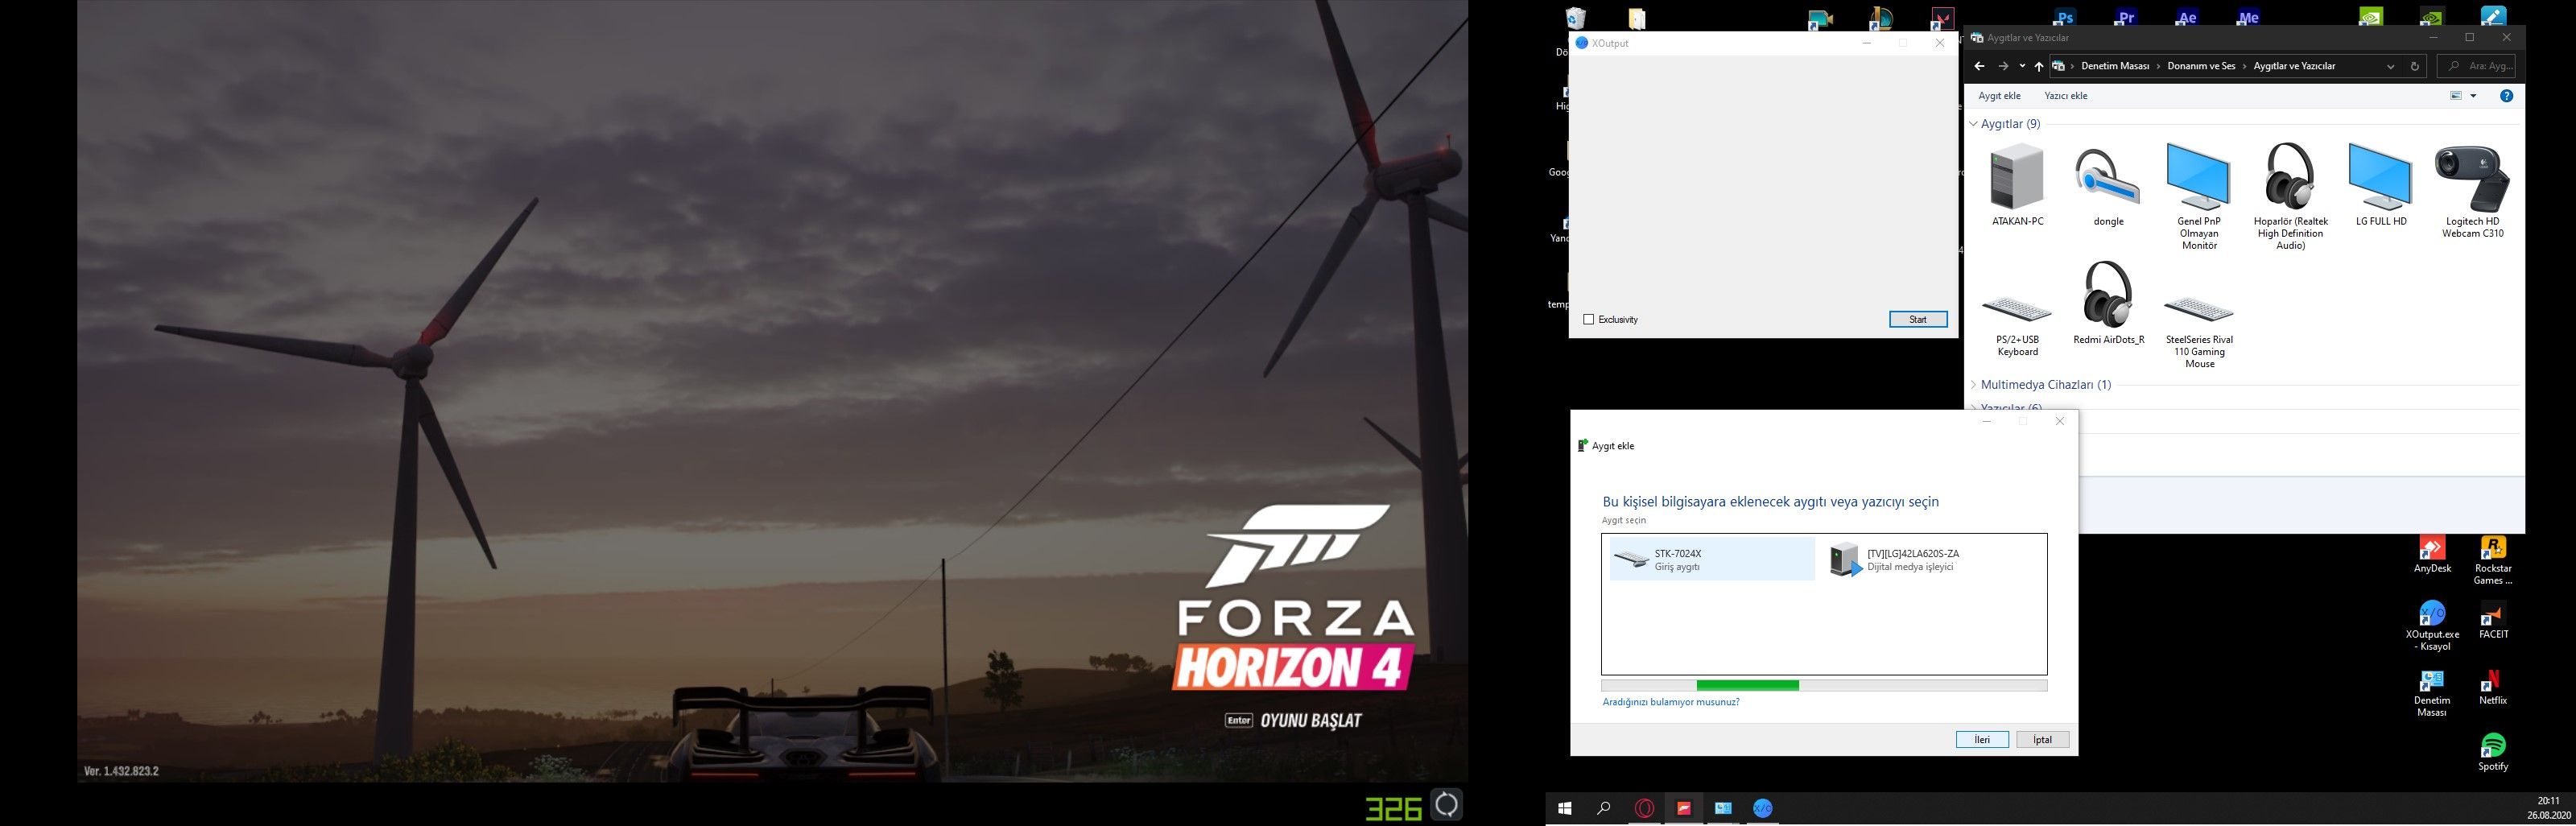Screen dimensions: 2576x826
Task: Click the XOutput taskbar icon
Action: [1762, 808]
